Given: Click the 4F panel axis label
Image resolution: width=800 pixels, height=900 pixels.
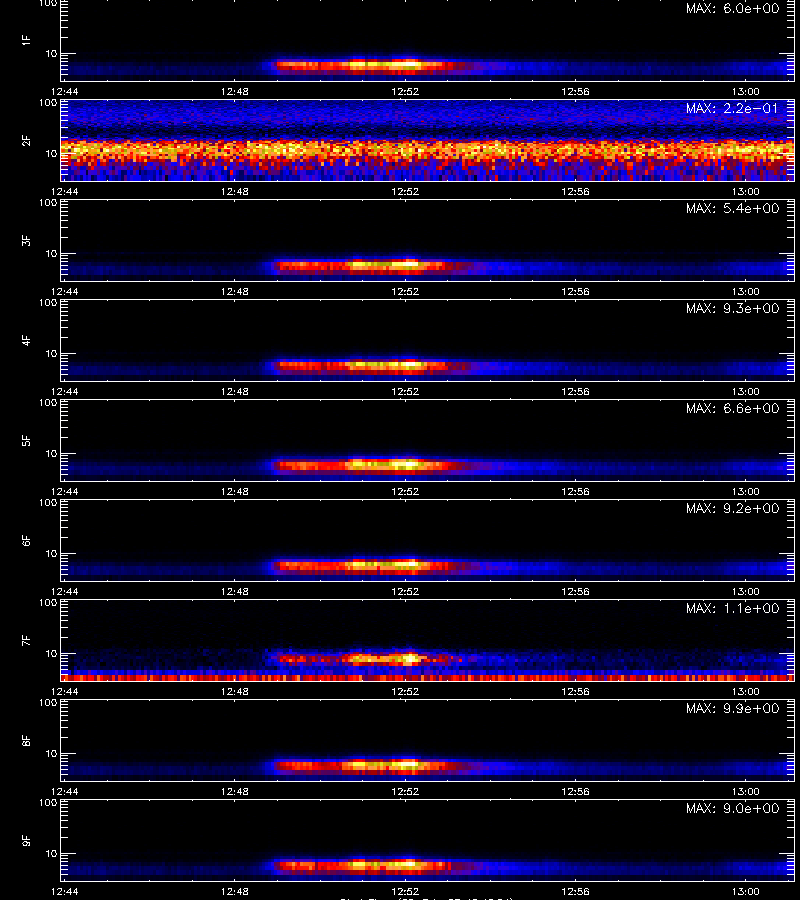Looking at the screenshot, I should [x=26, y=340].
